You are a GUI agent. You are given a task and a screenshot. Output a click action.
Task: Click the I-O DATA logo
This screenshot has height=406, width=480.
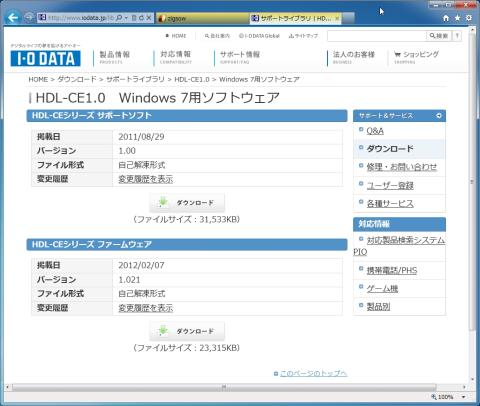(x=46, y=58)
